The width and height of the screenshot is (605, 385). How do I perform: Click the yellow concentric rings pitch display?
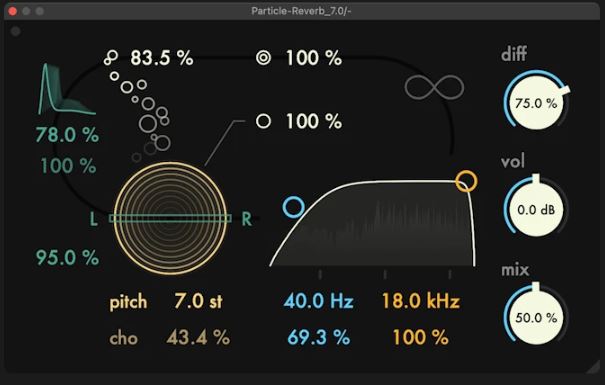170,218
